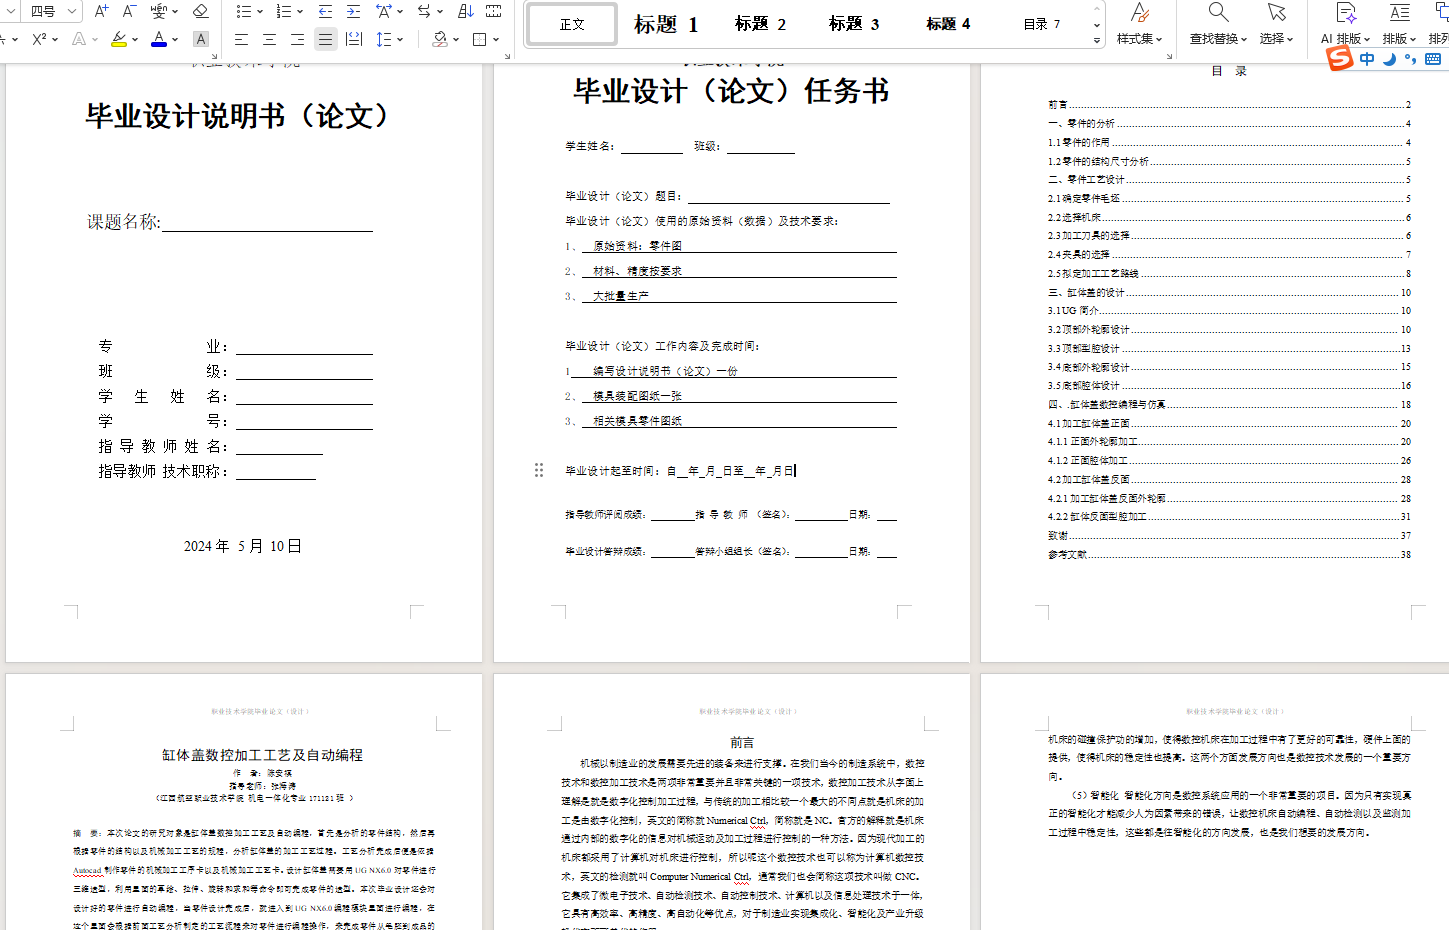Image resolution: width=1449 pixels, height=930 pixels.
Task: Open superscript options dropdown arrow
Action: tap(55, 39)
